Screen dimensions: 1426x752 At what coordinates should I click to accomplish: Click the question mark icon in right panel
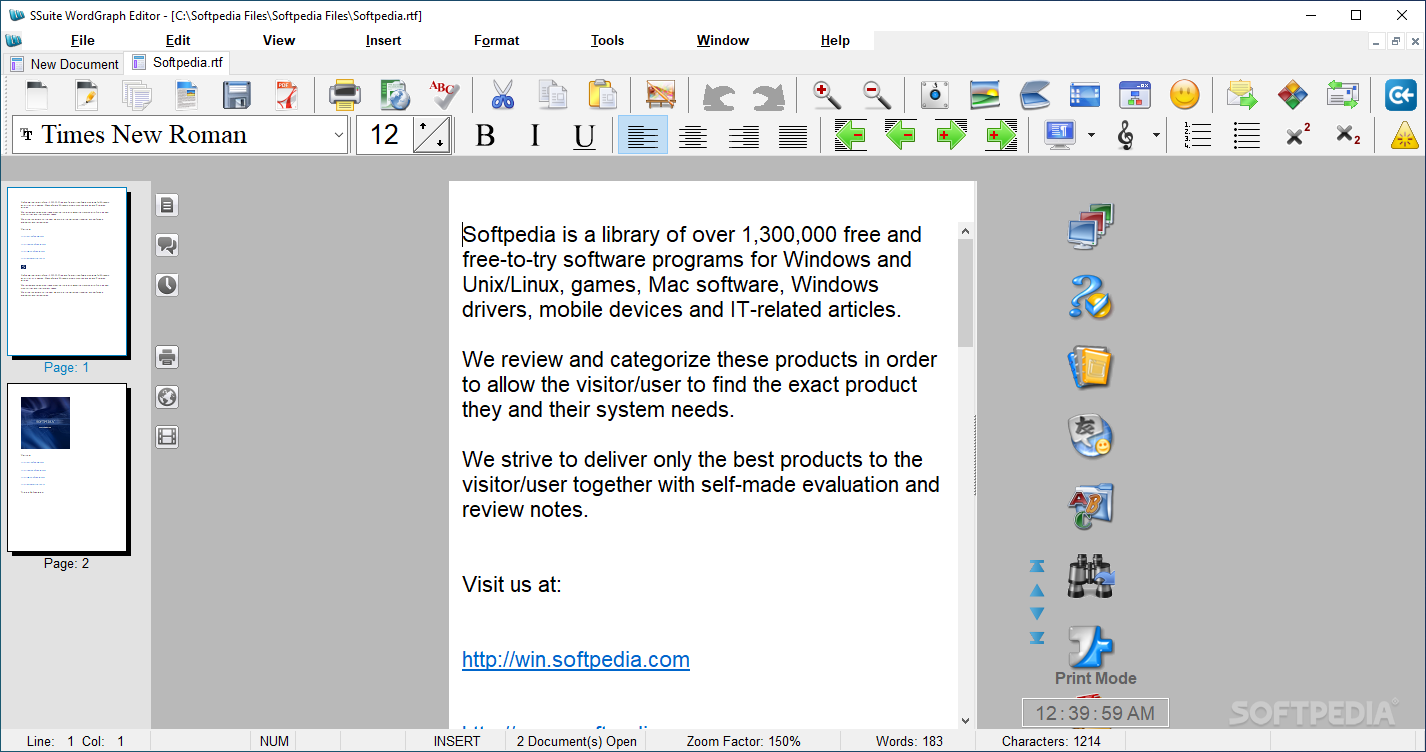[x=1090, y=296]
